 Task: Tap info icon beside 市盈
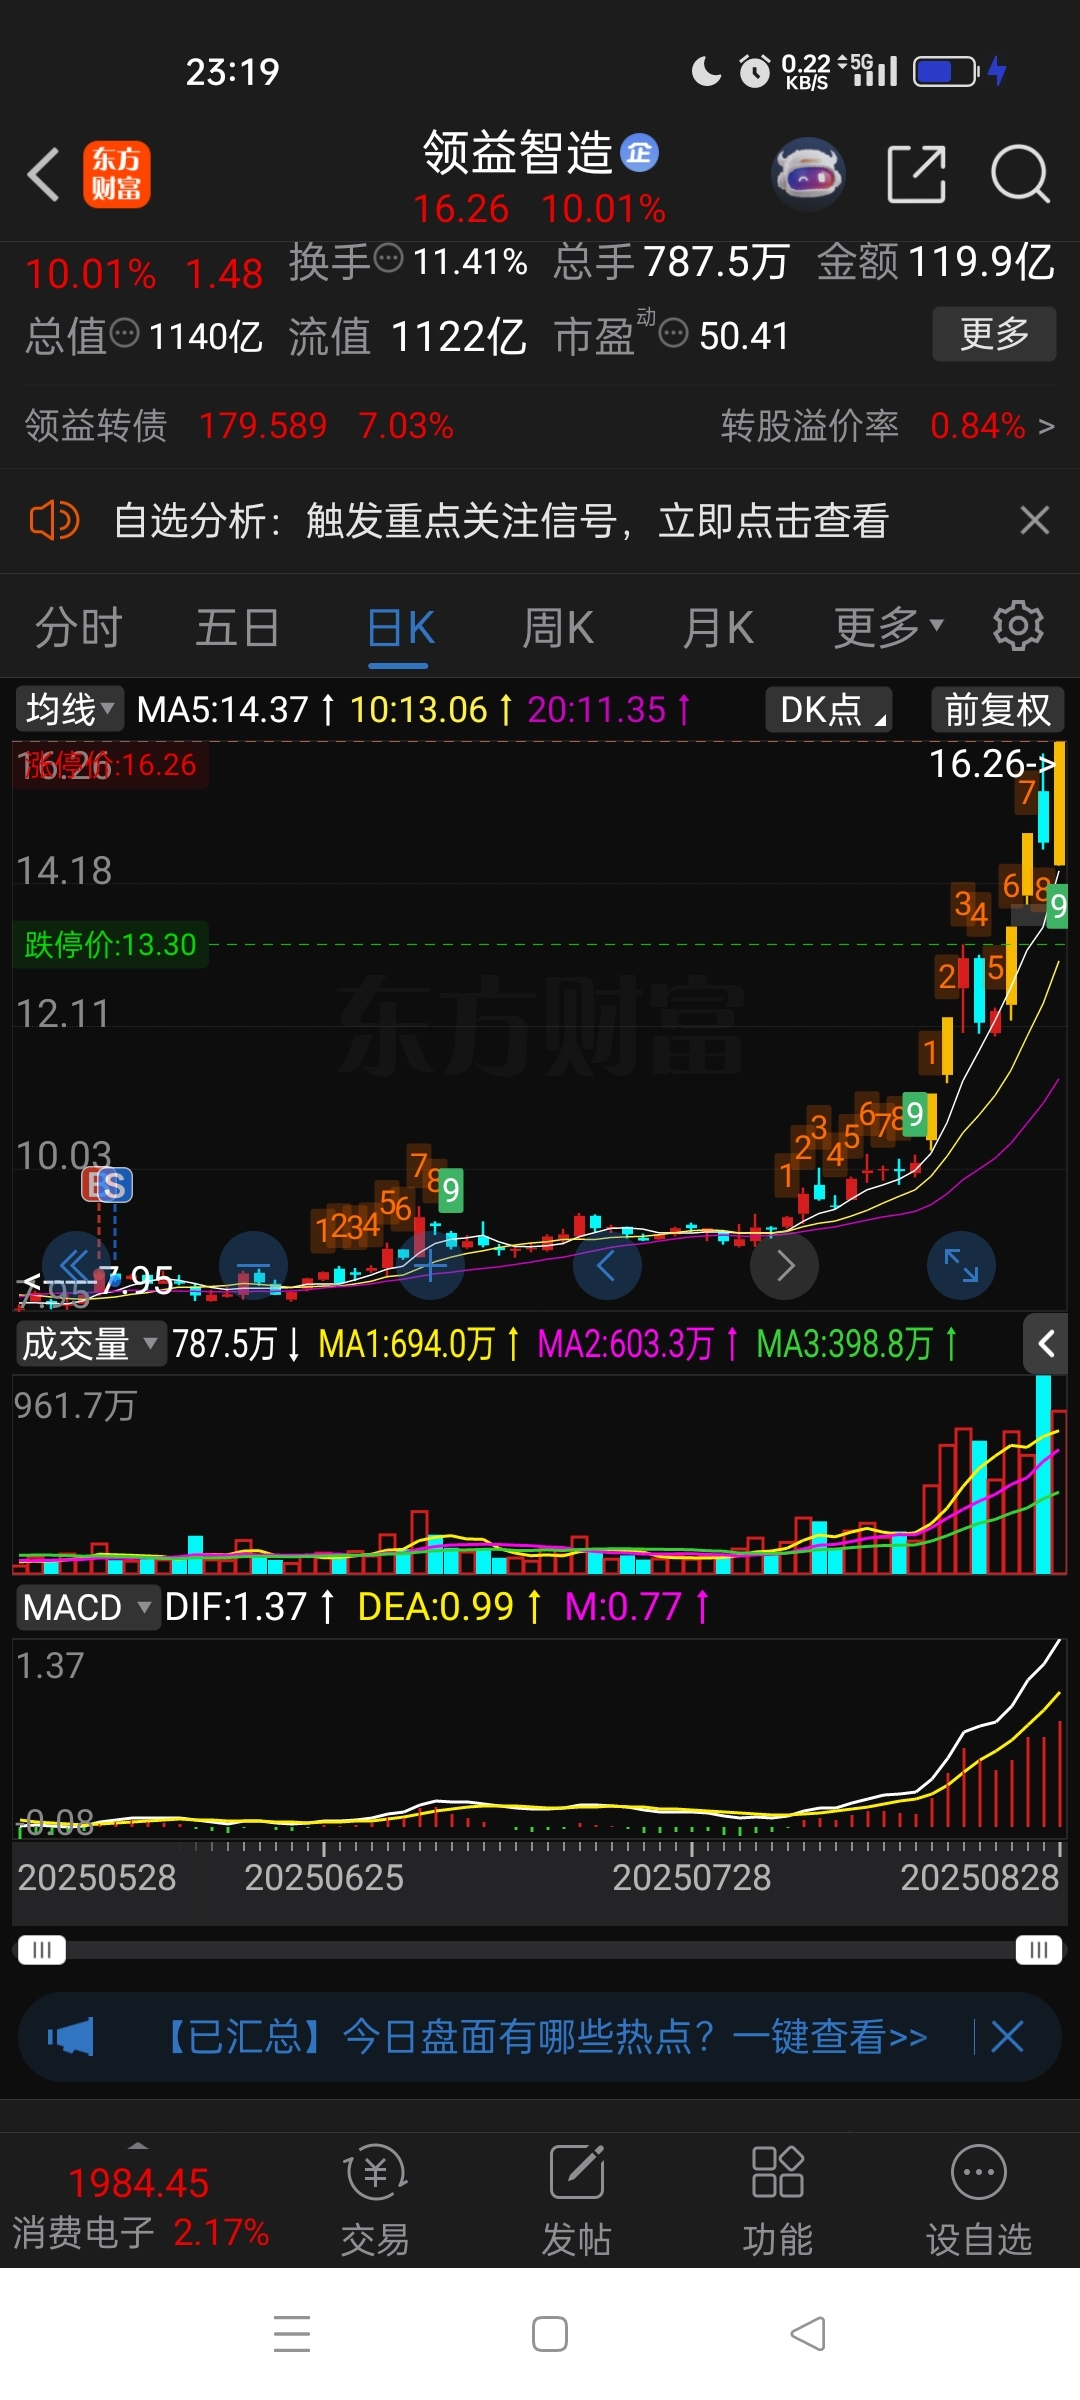coord(674,332)
